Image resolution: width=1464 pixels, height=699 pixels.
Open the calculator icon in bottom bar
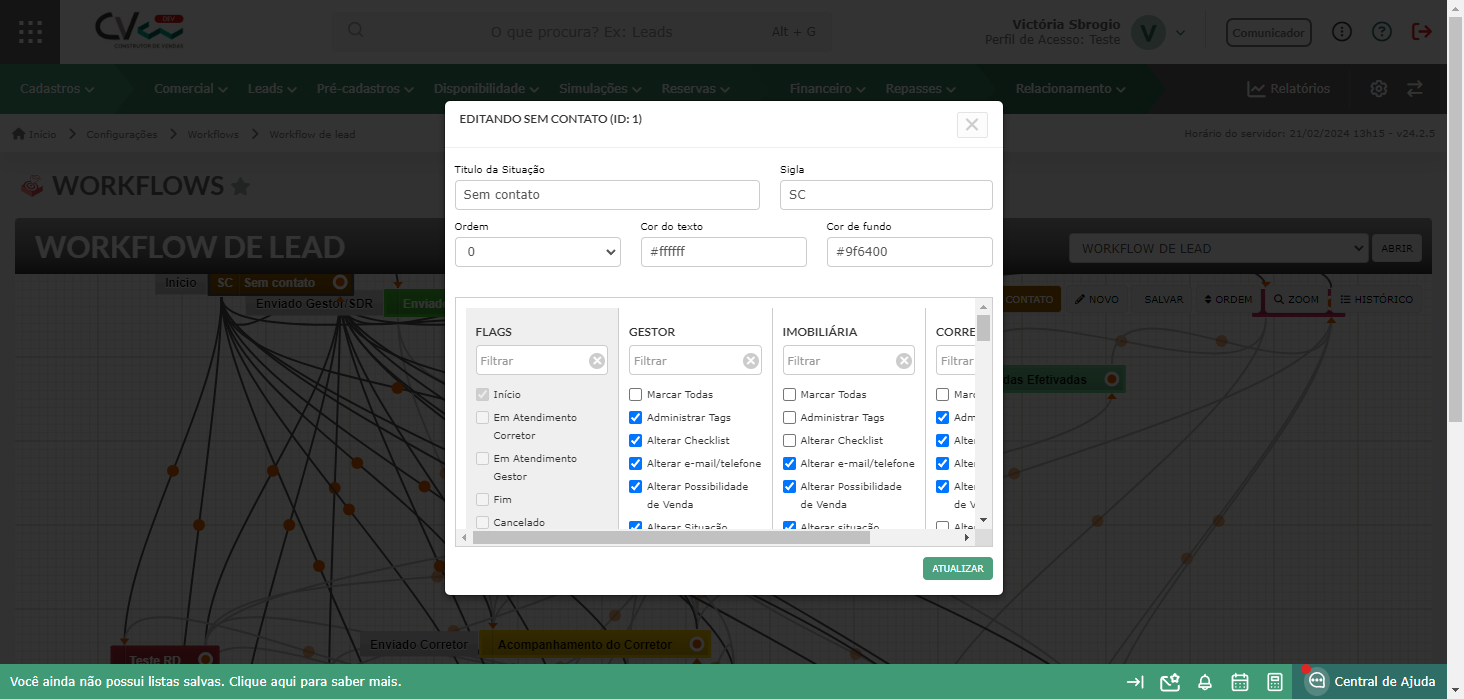(1275, 682)
